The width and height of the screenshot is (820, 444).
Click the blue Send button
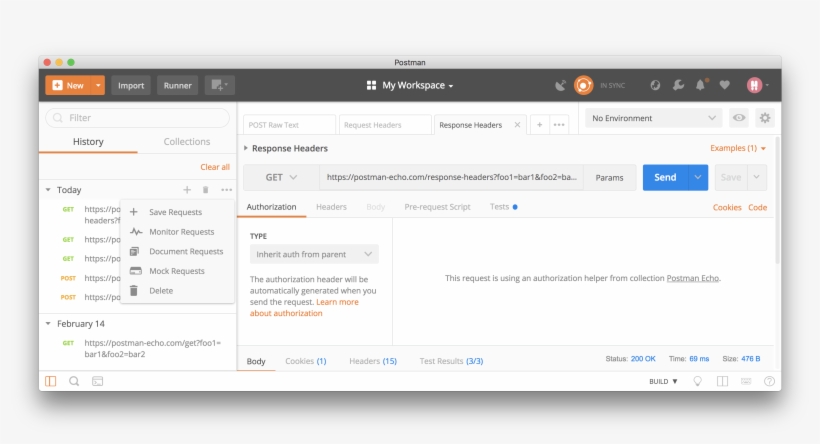point(665,177)
